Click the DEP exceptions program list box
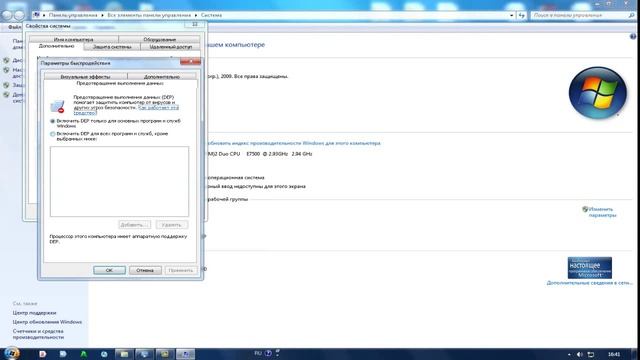 119,181
